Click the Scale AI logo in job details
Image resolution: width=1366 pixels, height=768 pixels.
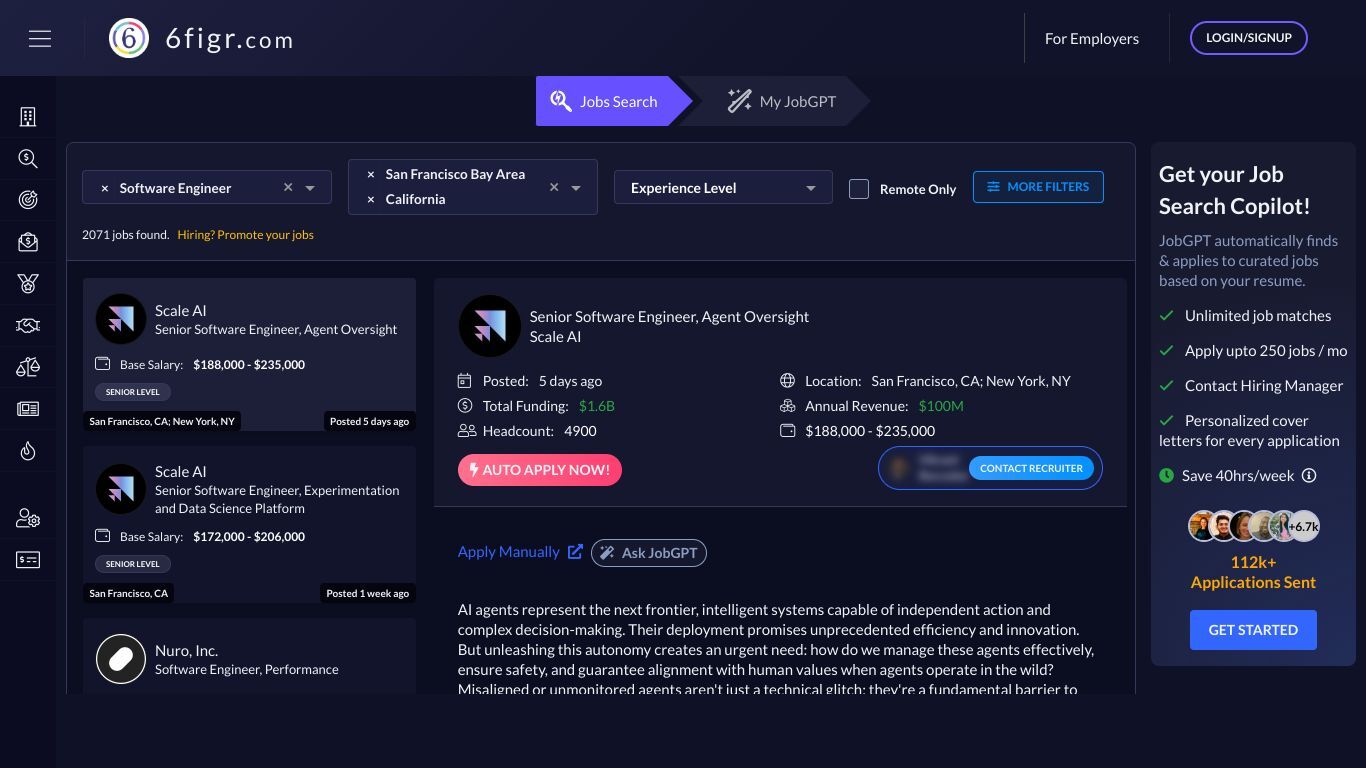tap(489, 326)
